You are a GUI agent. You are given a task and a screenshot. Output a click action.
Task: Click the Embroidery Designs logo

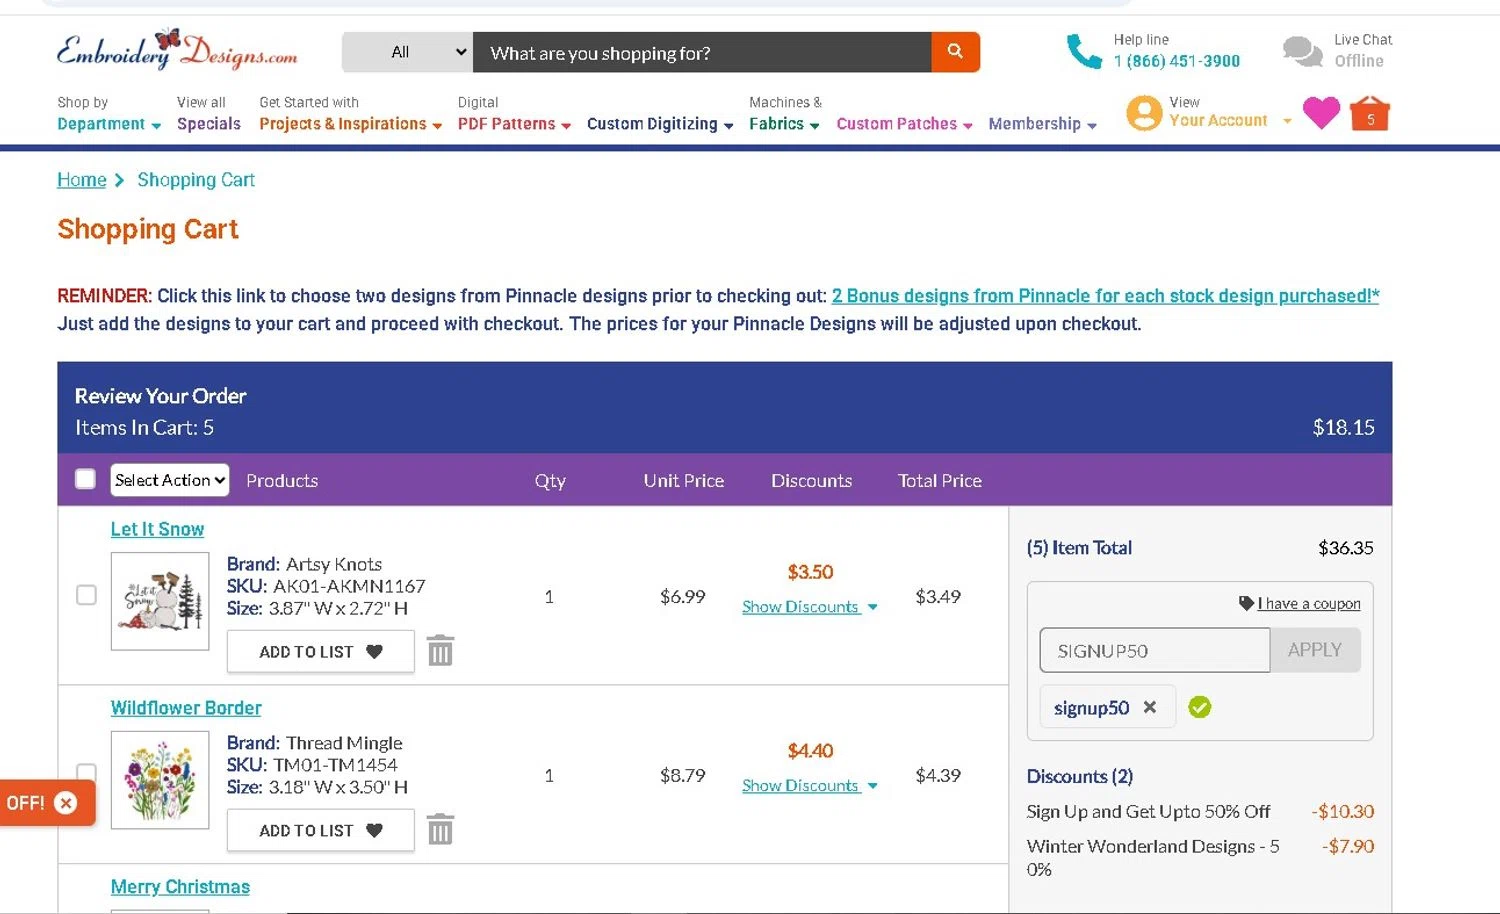click(177, 50)
